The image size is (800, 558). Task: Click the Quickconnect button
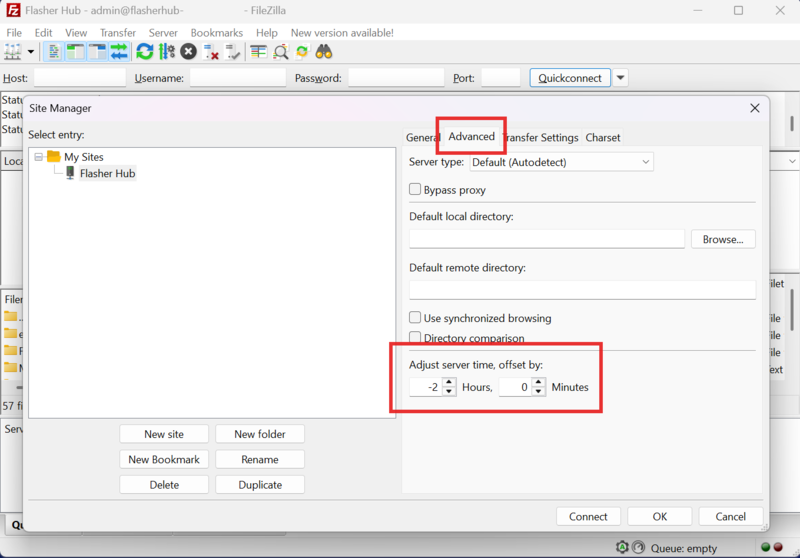click(570, 78)
